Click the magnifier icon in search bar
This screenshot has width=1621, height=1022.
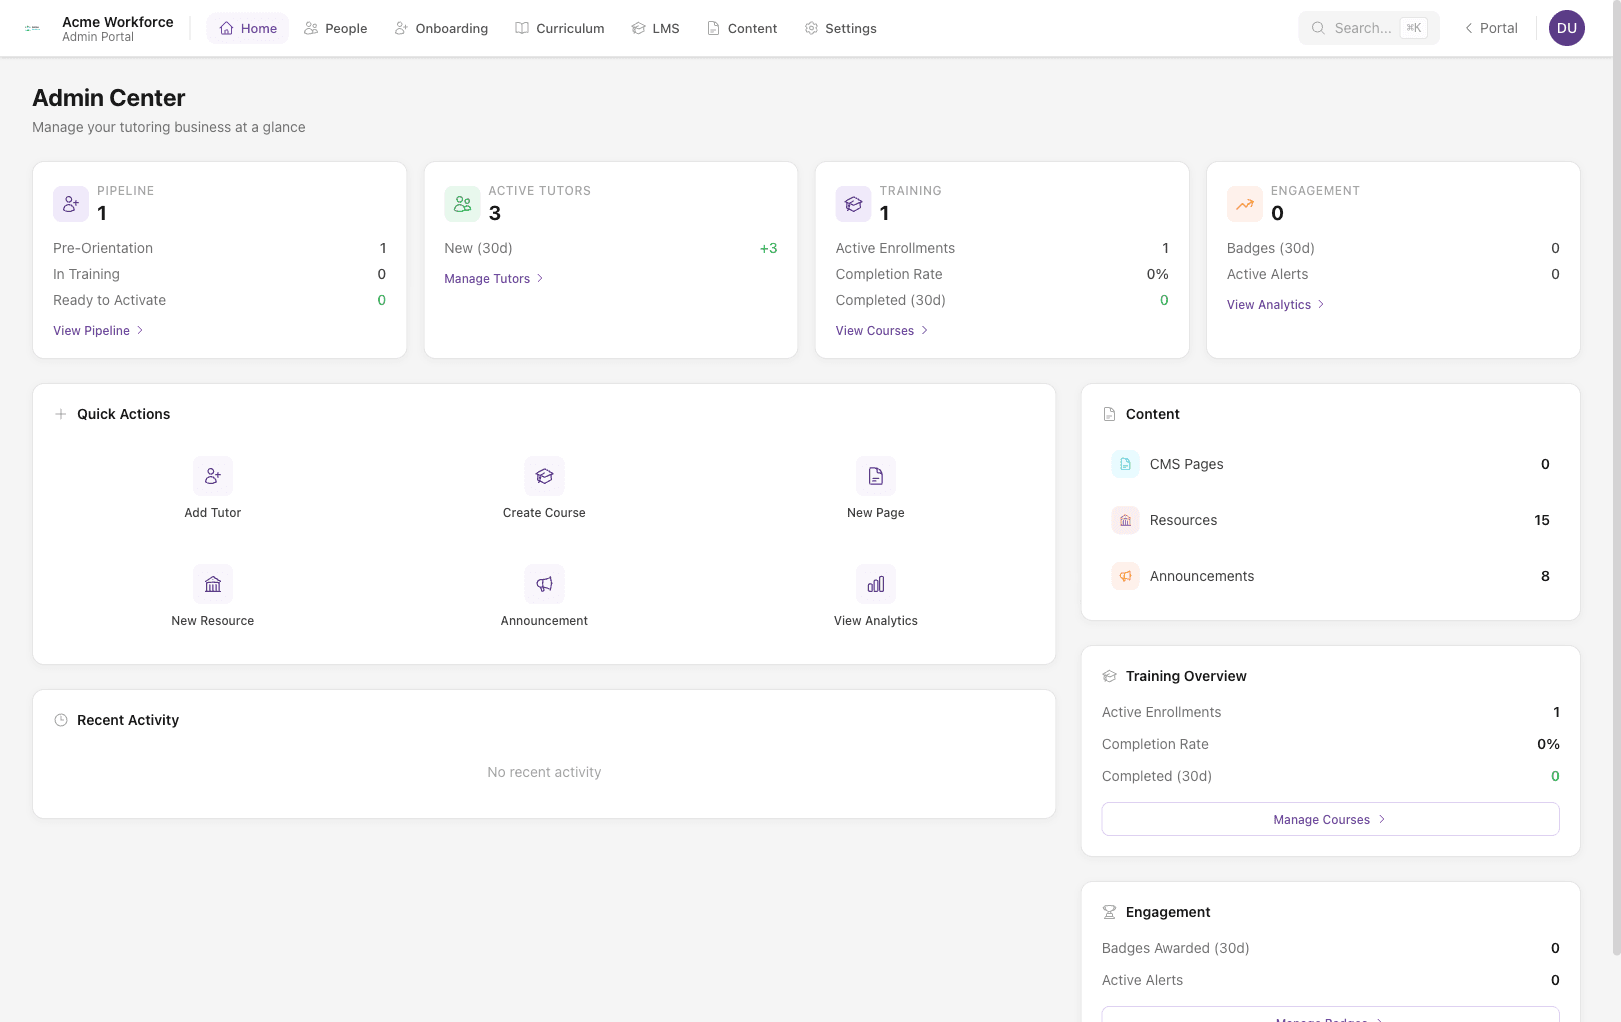point(1318,28)
